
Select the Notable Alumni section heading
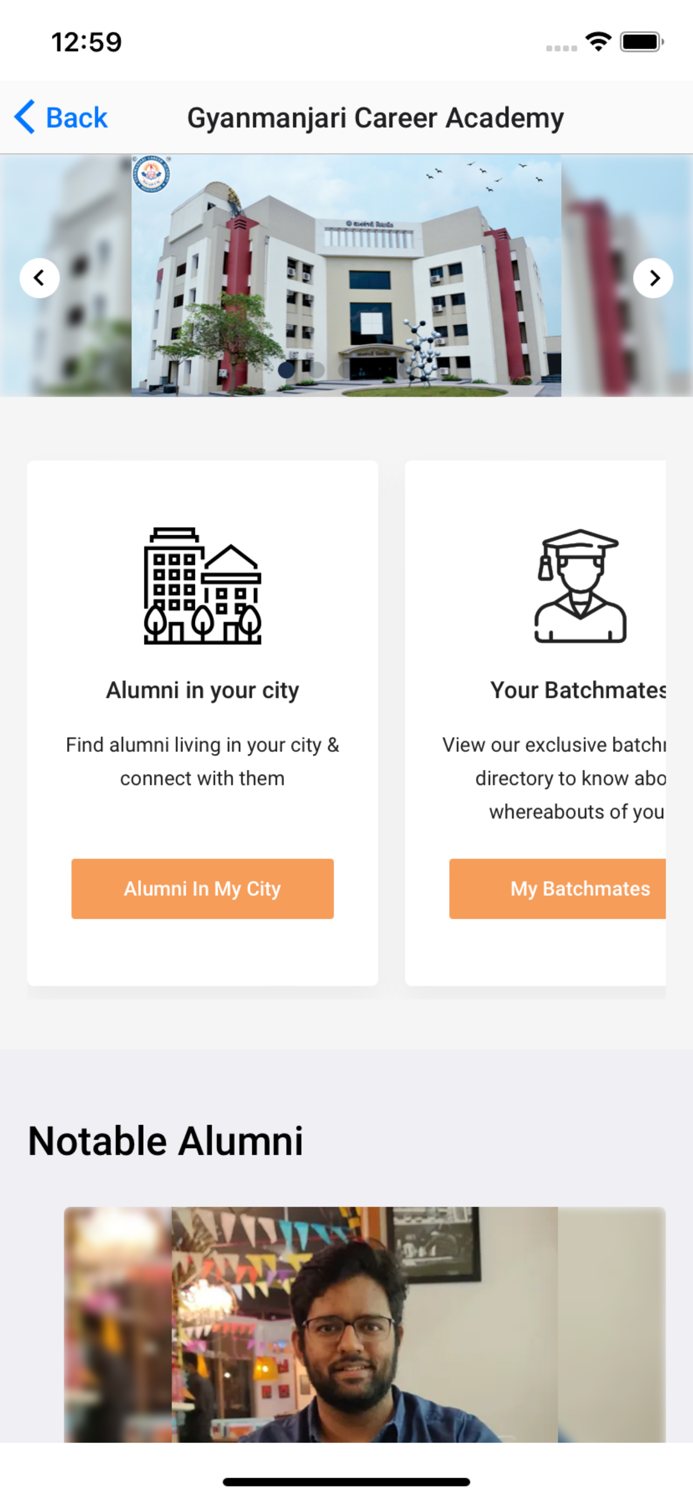click(x=165, y=1140)
